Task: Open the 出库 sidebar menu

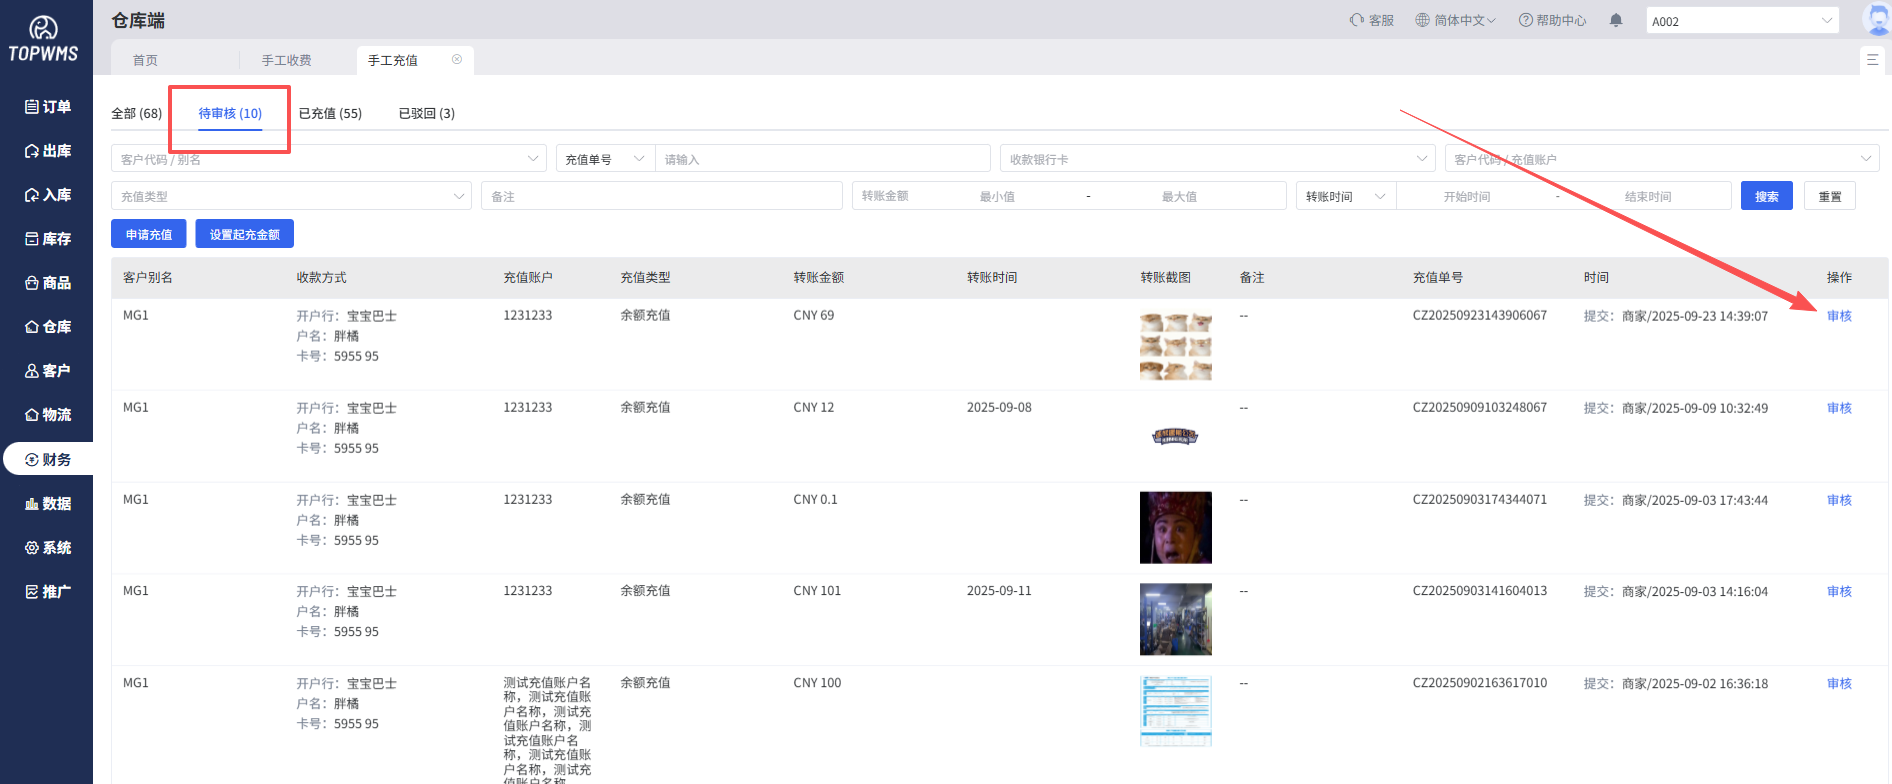Action: coord(47,151)
